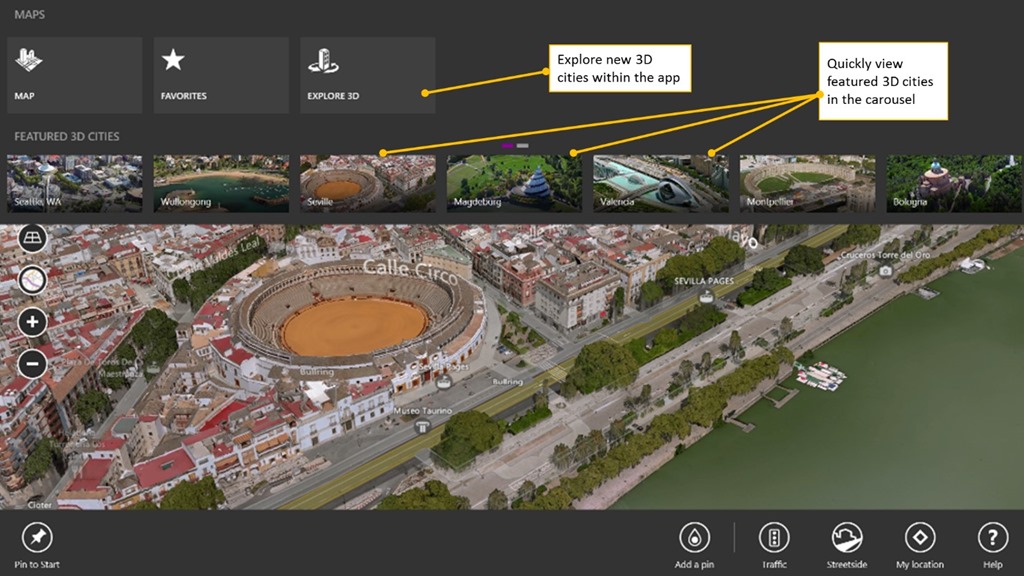
Task: Toggle the map tilt view icon
Action: tap(32, 239)
